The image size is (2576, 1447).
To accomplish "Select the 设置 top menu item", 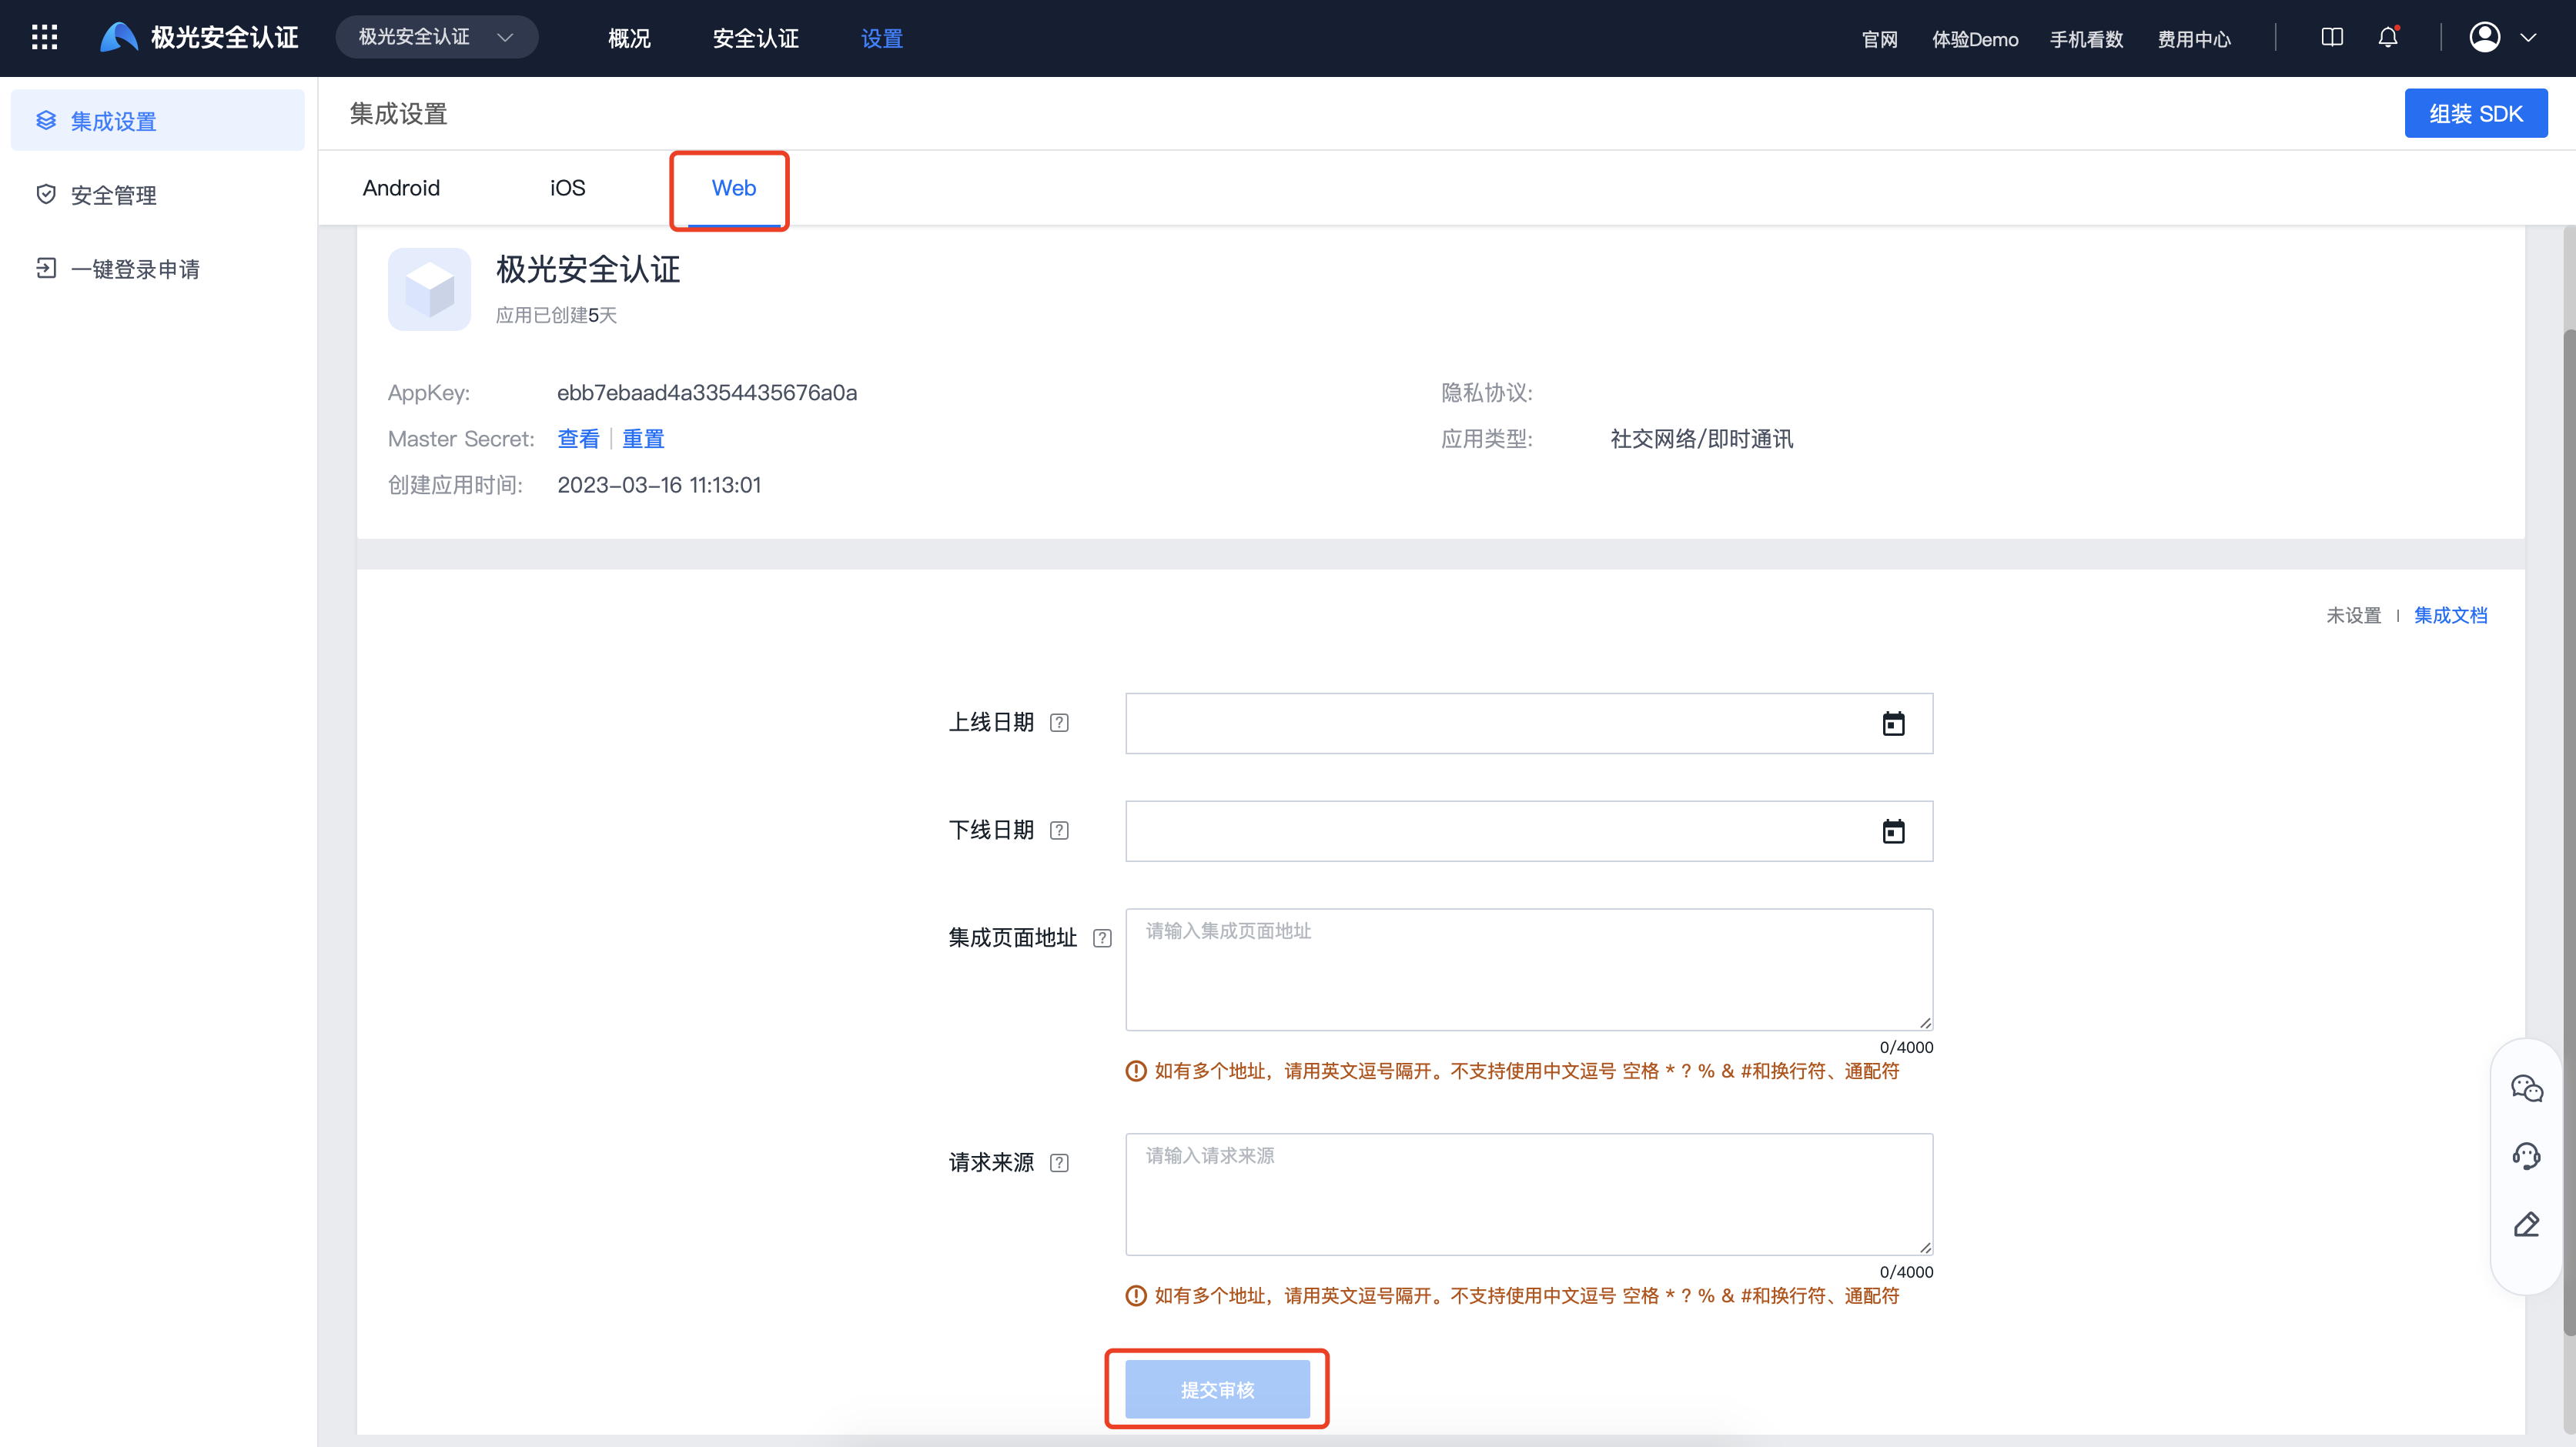I will (881, 38).
